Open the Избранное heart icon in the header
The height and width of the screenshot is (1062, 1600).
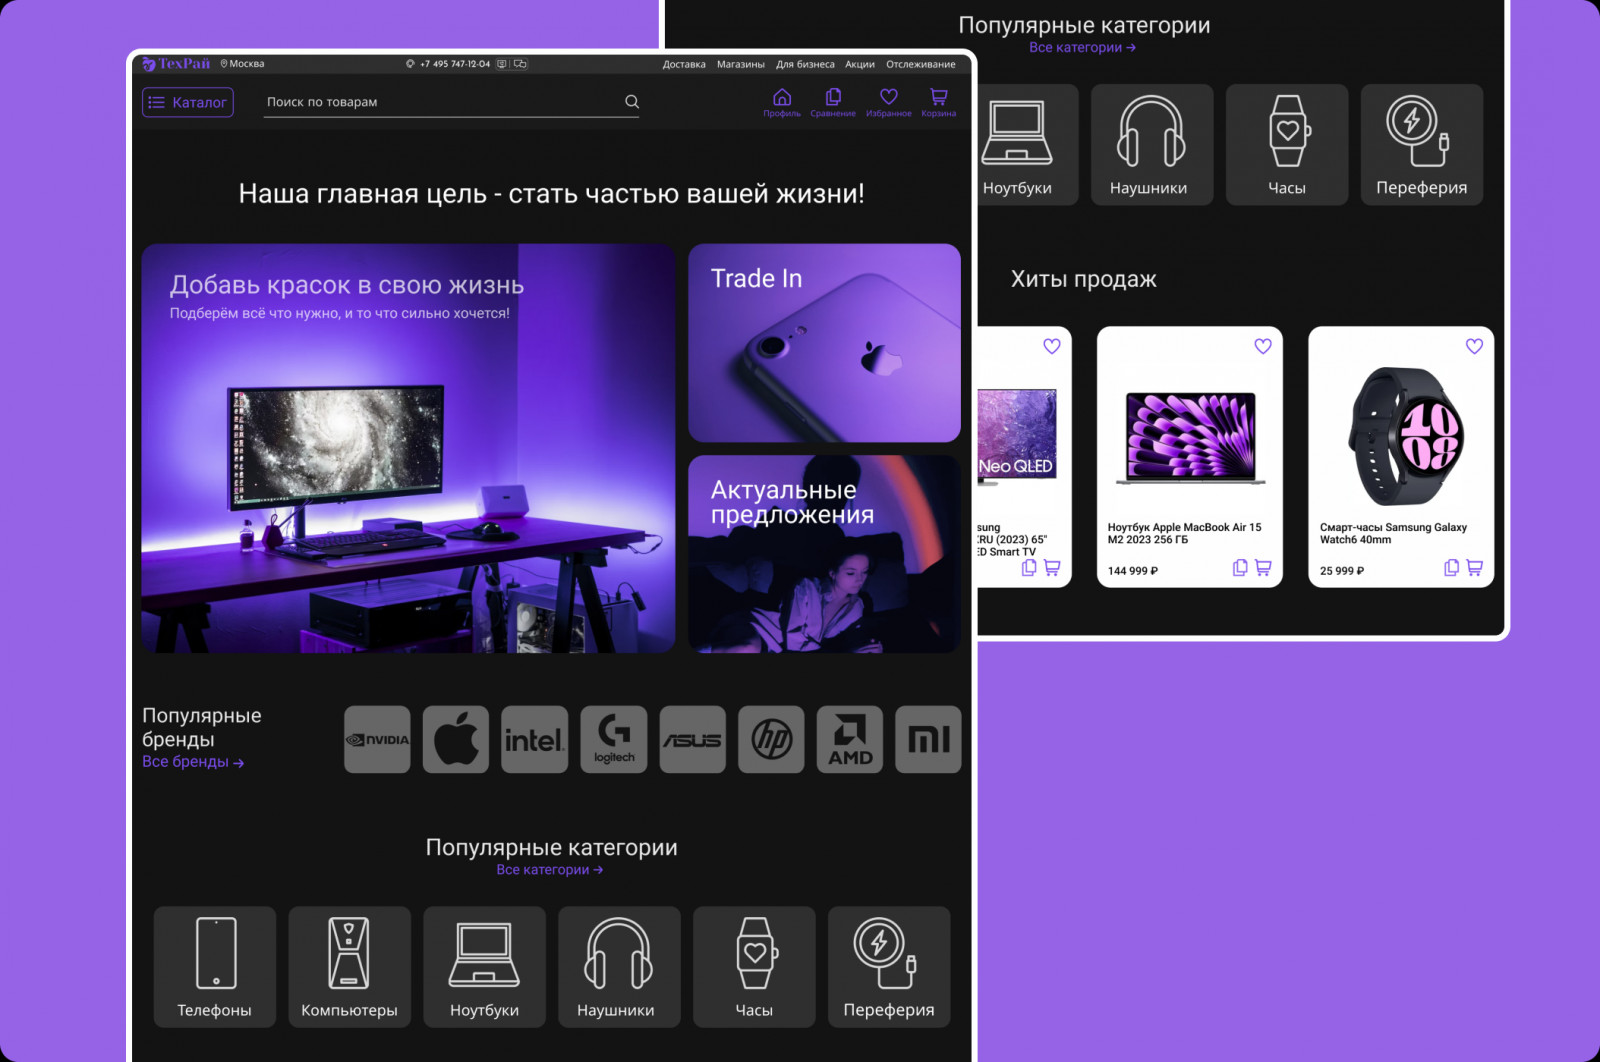(x=888, y=102)
